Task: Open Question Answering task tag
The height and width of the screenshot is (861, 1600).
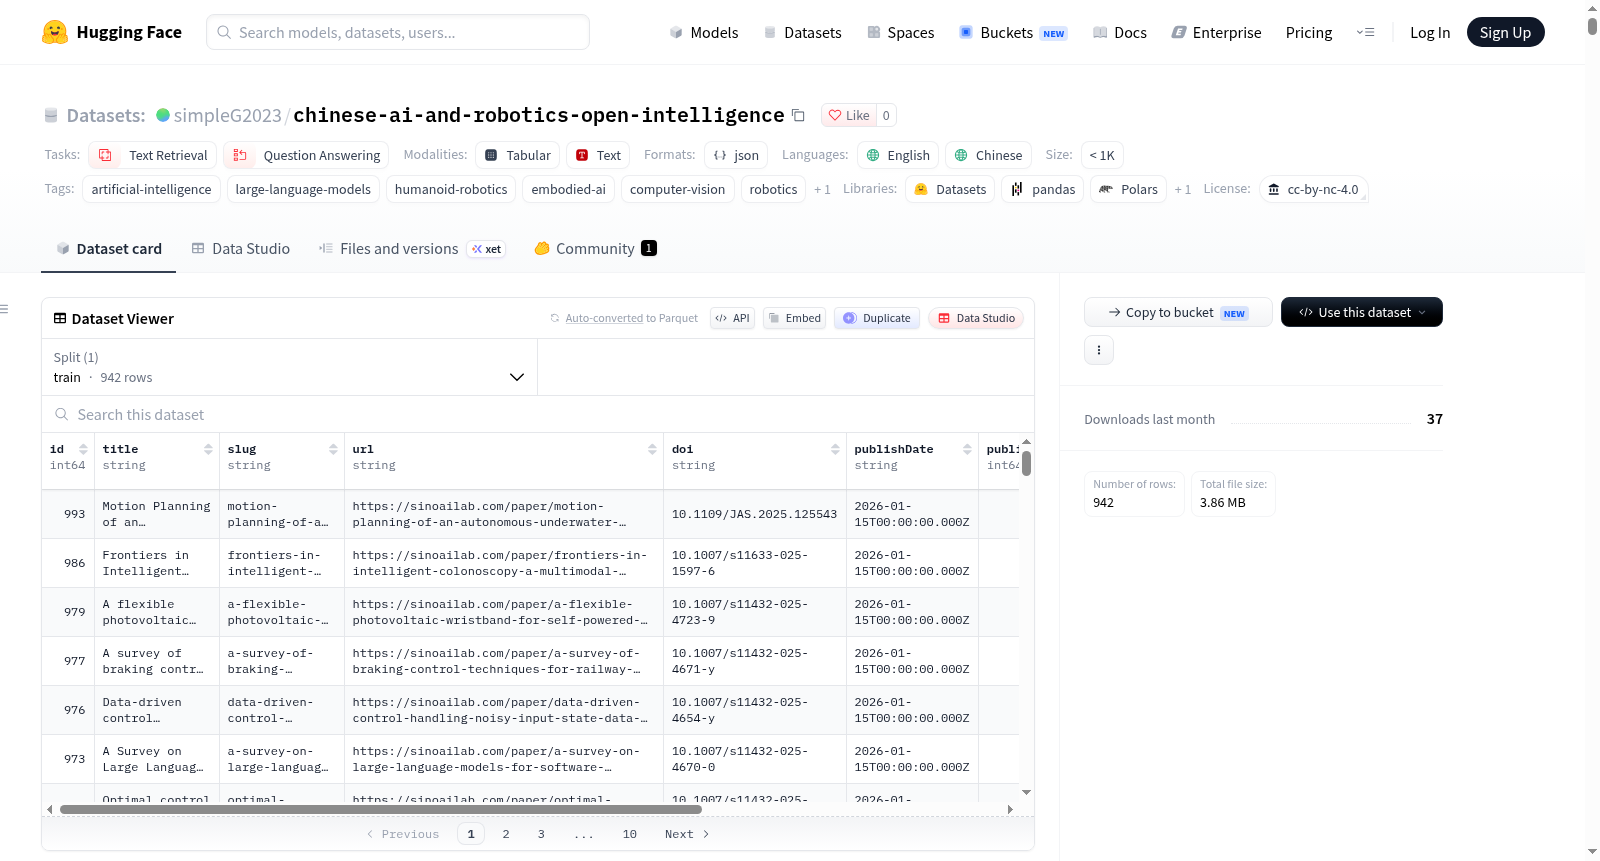Action: (307, 155)
